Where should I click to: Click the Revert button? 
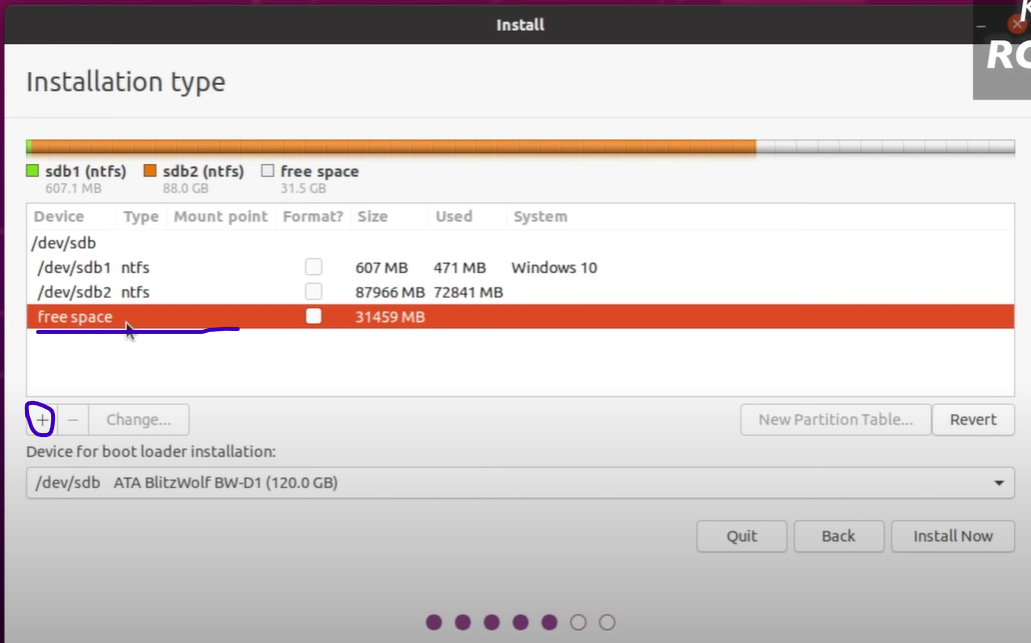pos(973,420)
